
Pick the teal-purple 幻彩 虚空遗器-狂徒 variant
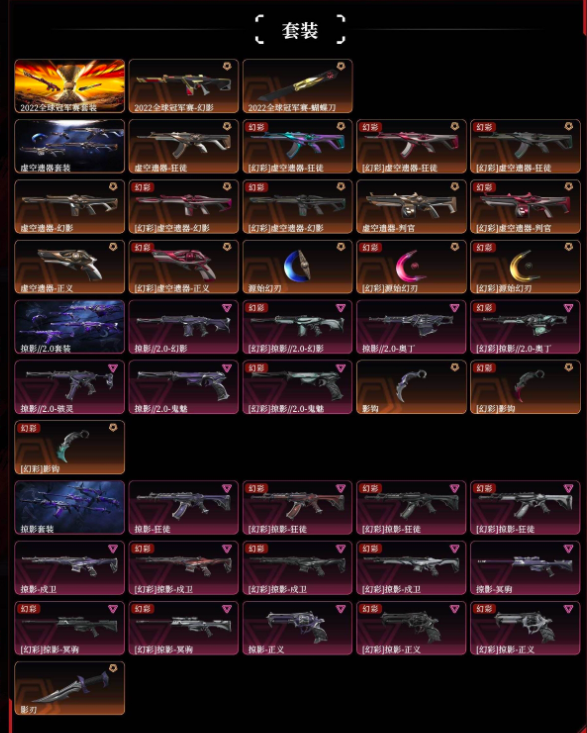pos(298,146)
